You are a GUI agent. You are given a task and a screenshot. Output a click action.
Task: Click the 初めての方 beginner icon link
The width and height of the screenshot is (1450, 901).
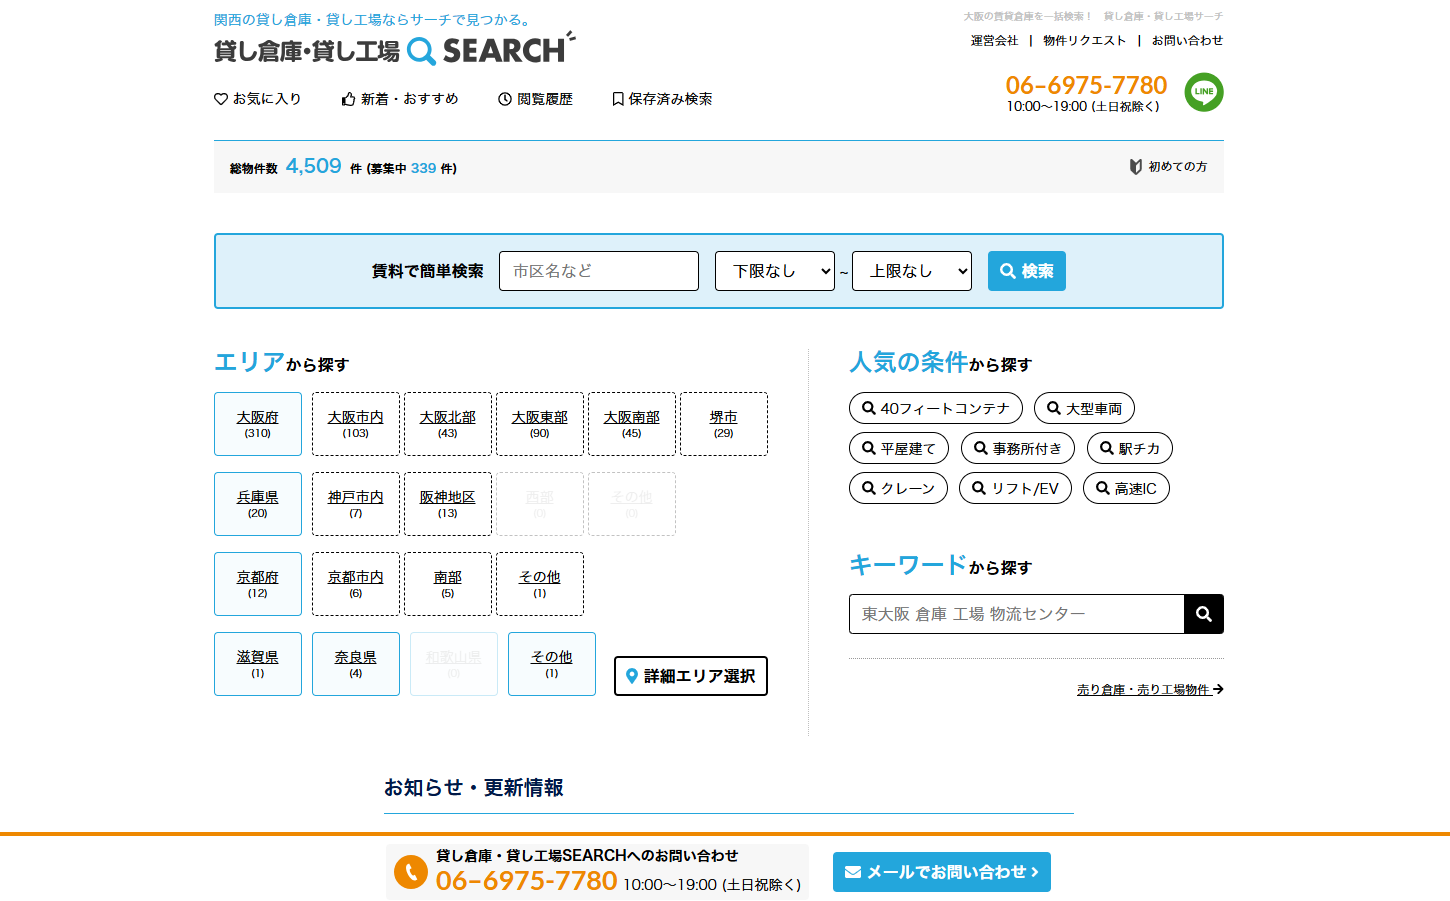(x=1136, y=167)
